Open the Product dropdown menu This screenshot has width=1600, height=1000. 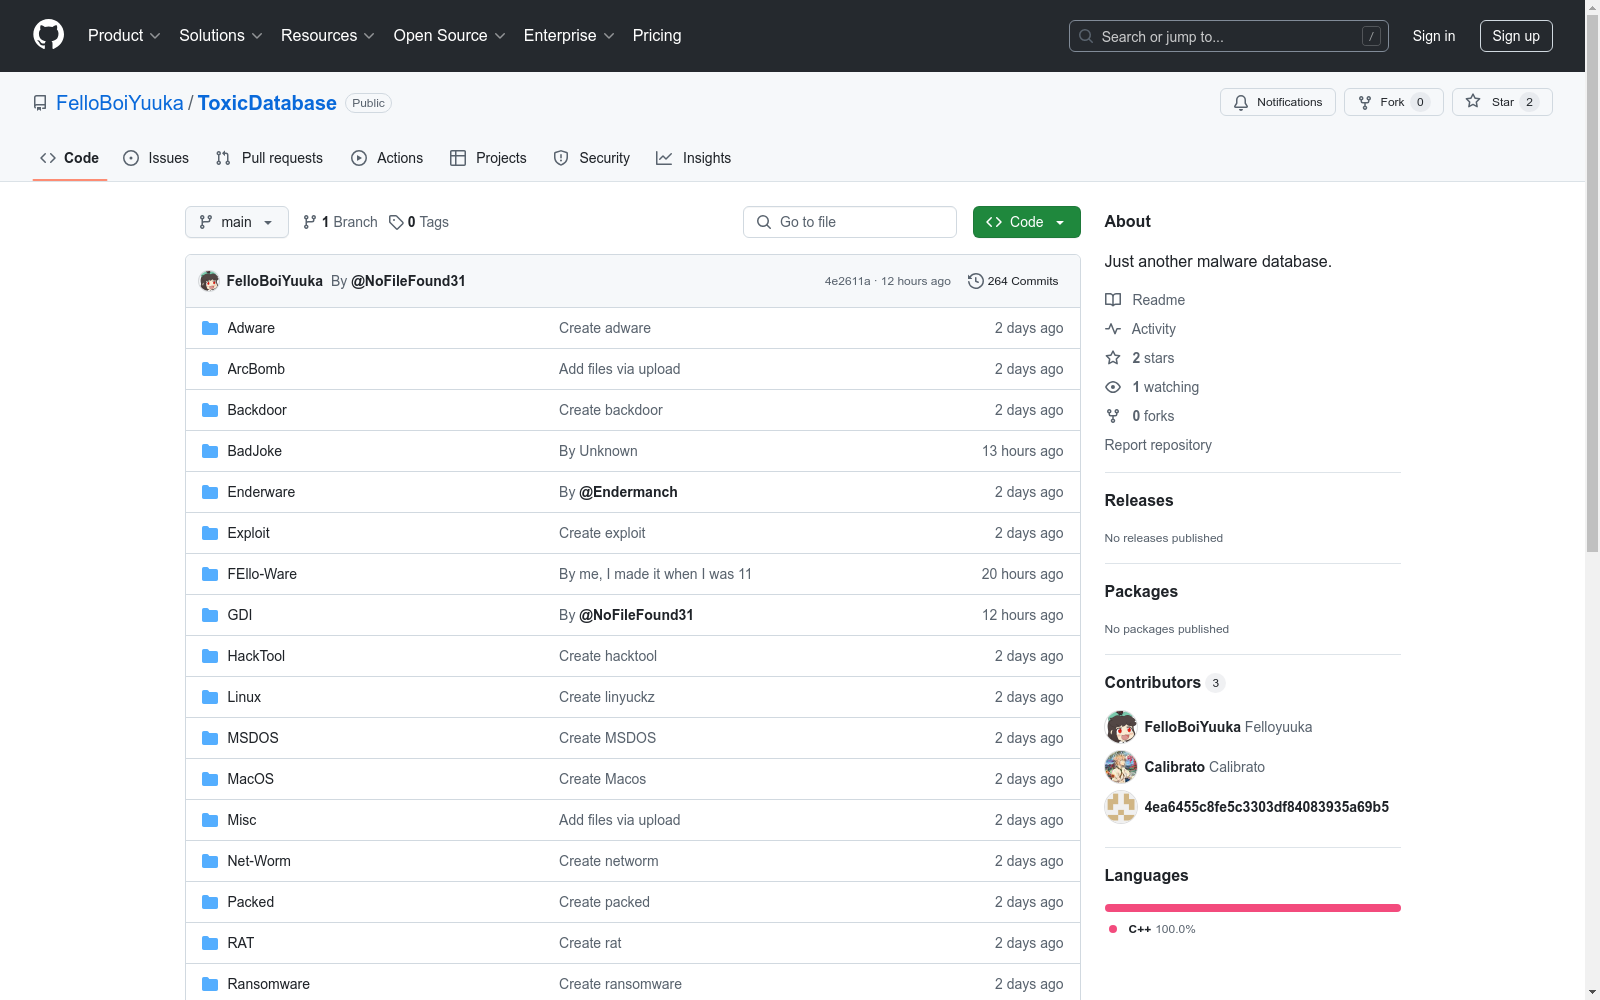[x=124, y=35]
